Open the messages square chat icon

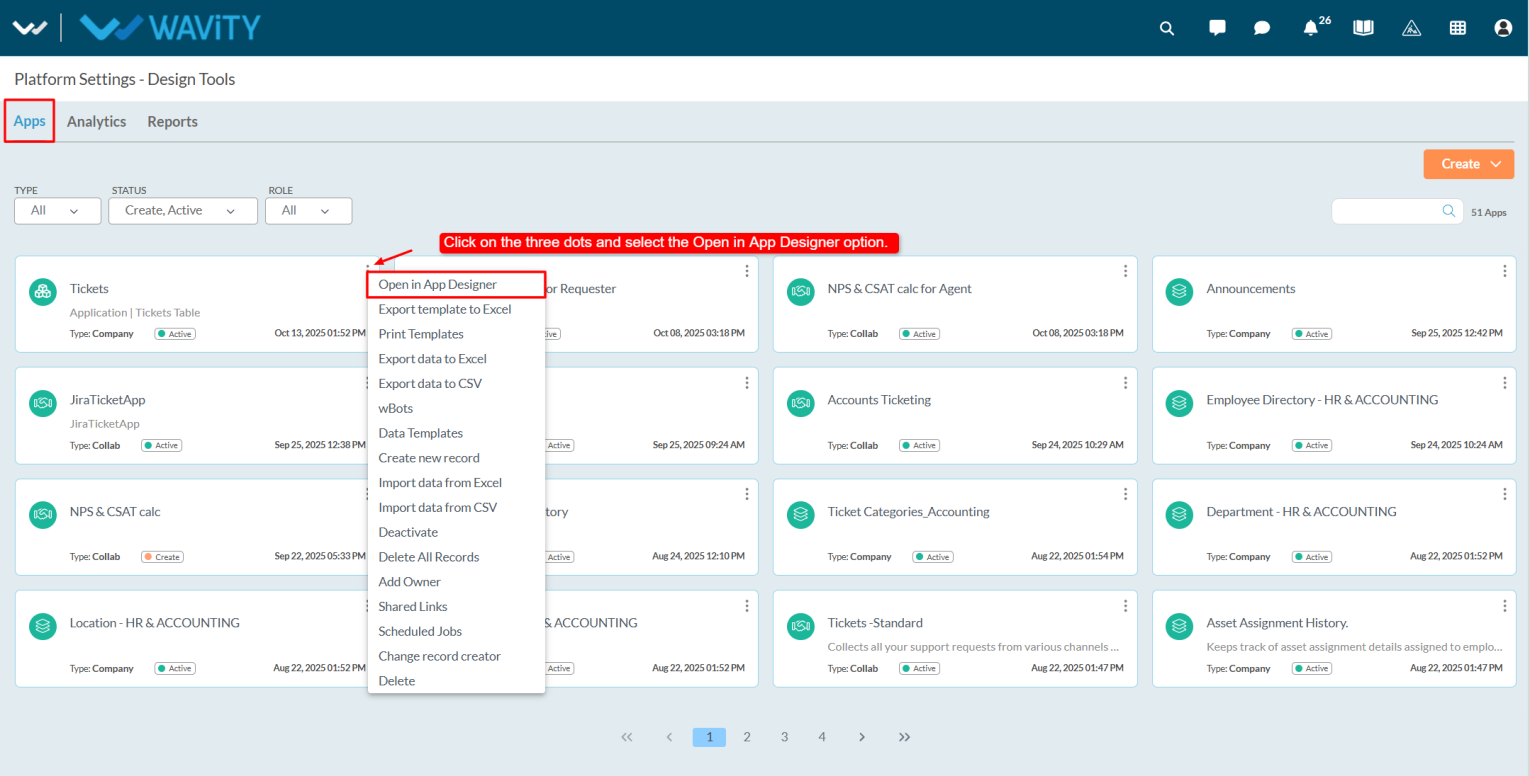(1217, 28)
